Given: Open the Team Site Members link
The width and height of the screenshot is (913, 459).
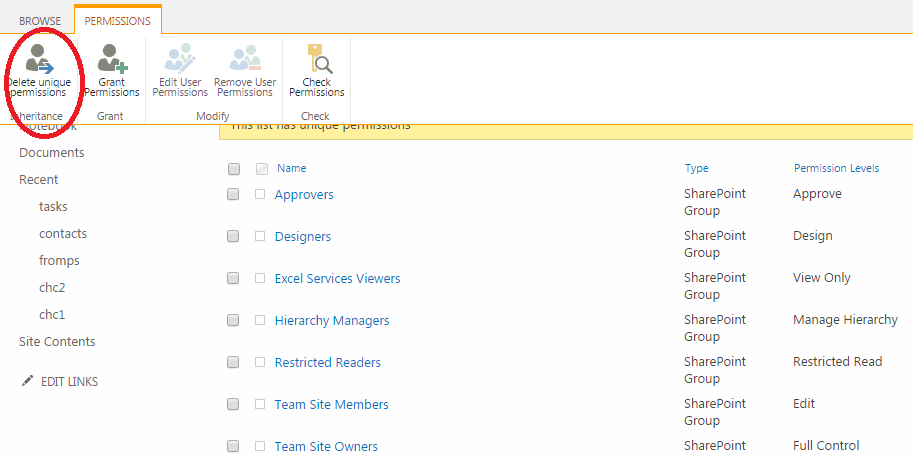Looking at the screenshot, I should 331,404.
